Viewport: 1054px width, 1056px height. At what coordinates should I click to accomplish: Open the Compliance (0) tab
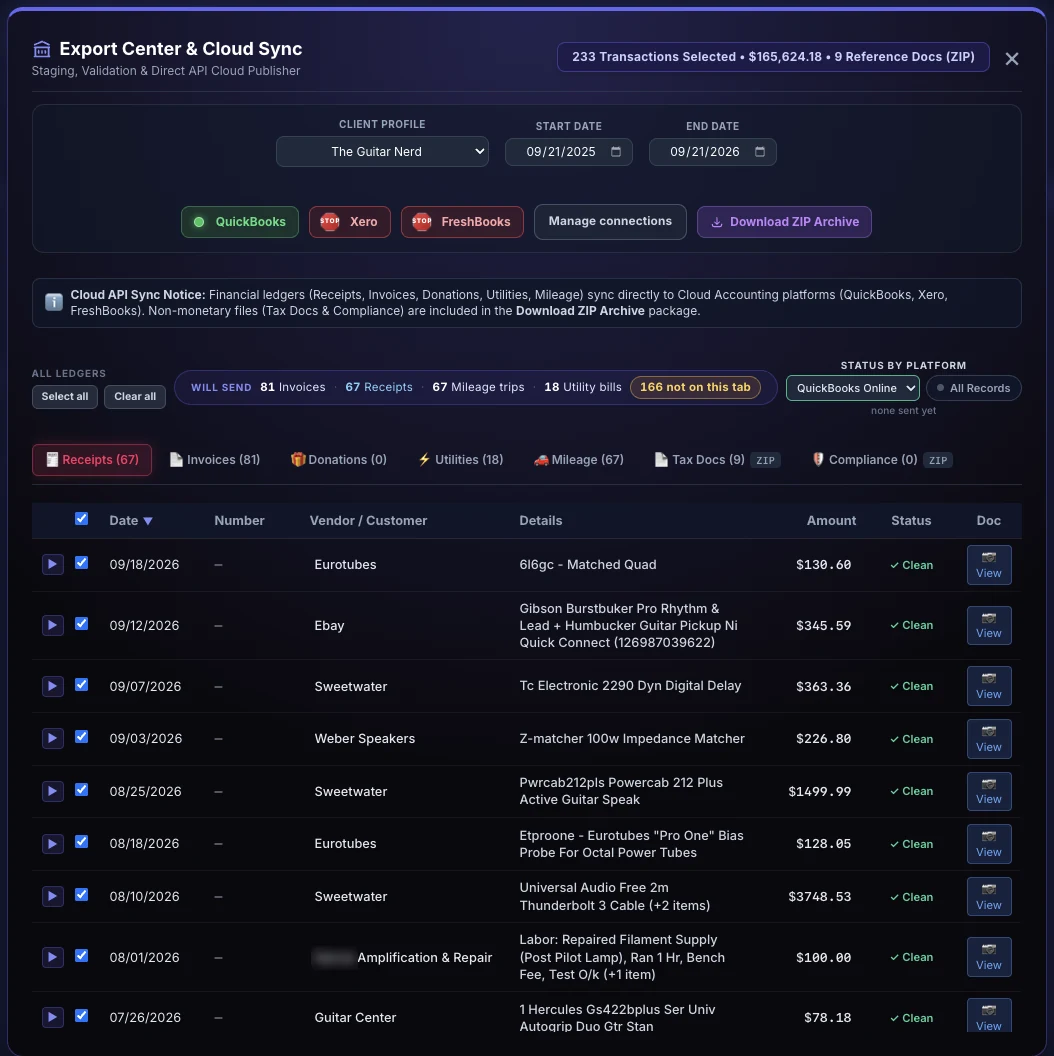[x=882, y=460]
